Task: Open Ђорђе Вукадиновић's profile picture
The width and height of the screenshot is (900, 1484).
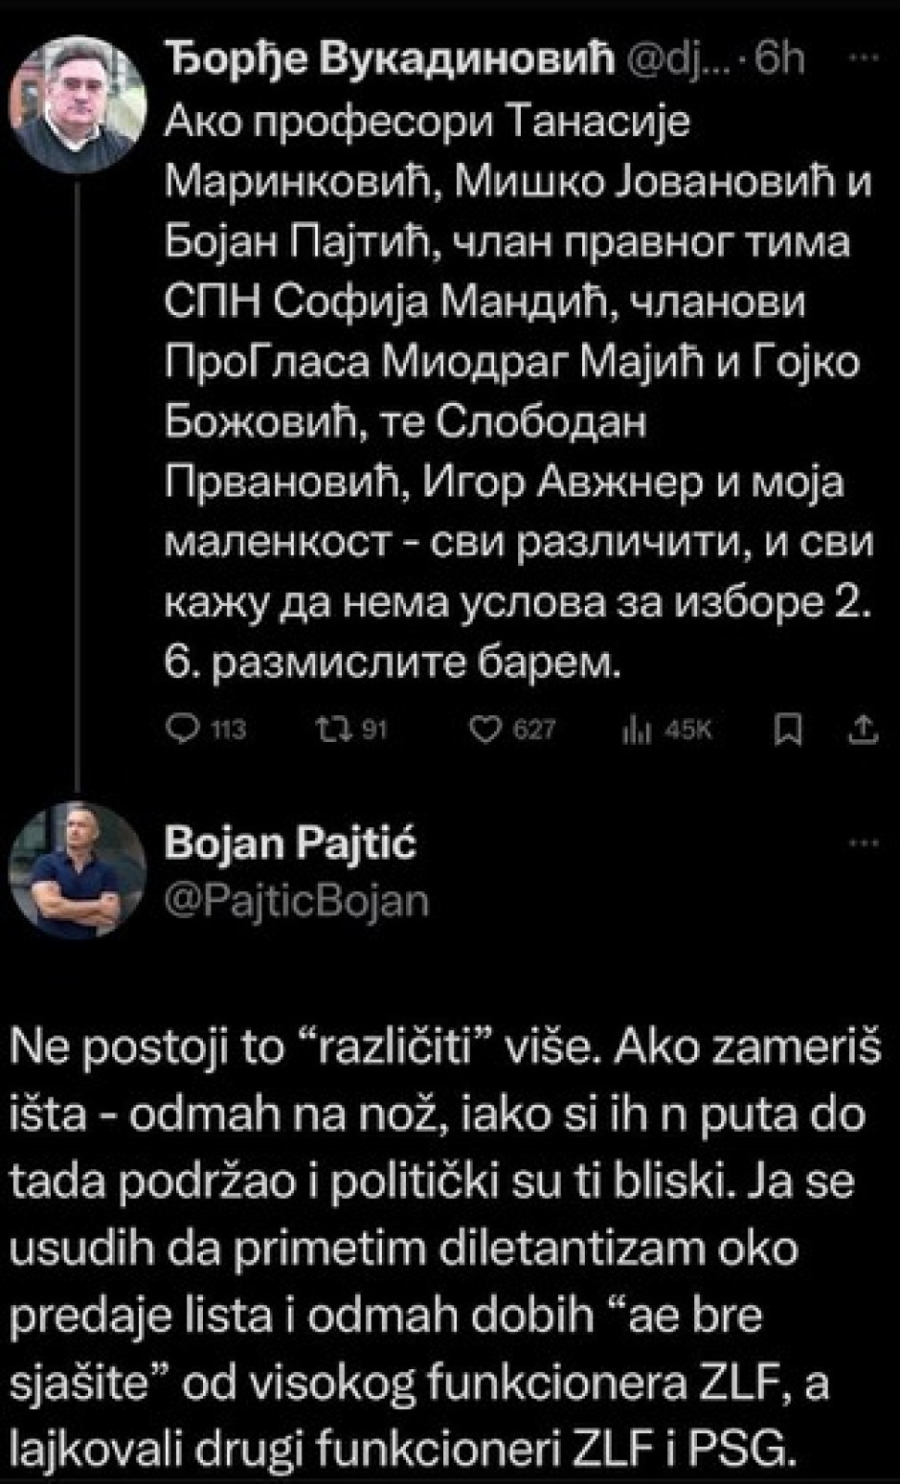Action: 78,104
